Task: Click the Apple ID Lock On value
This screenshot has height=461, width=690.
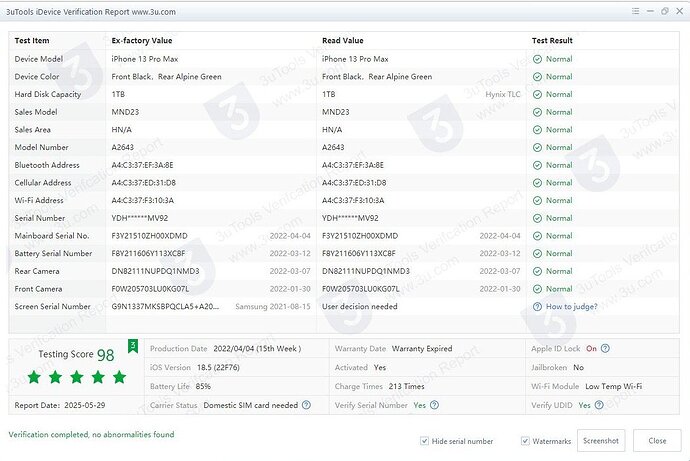Action: [591, 348]
